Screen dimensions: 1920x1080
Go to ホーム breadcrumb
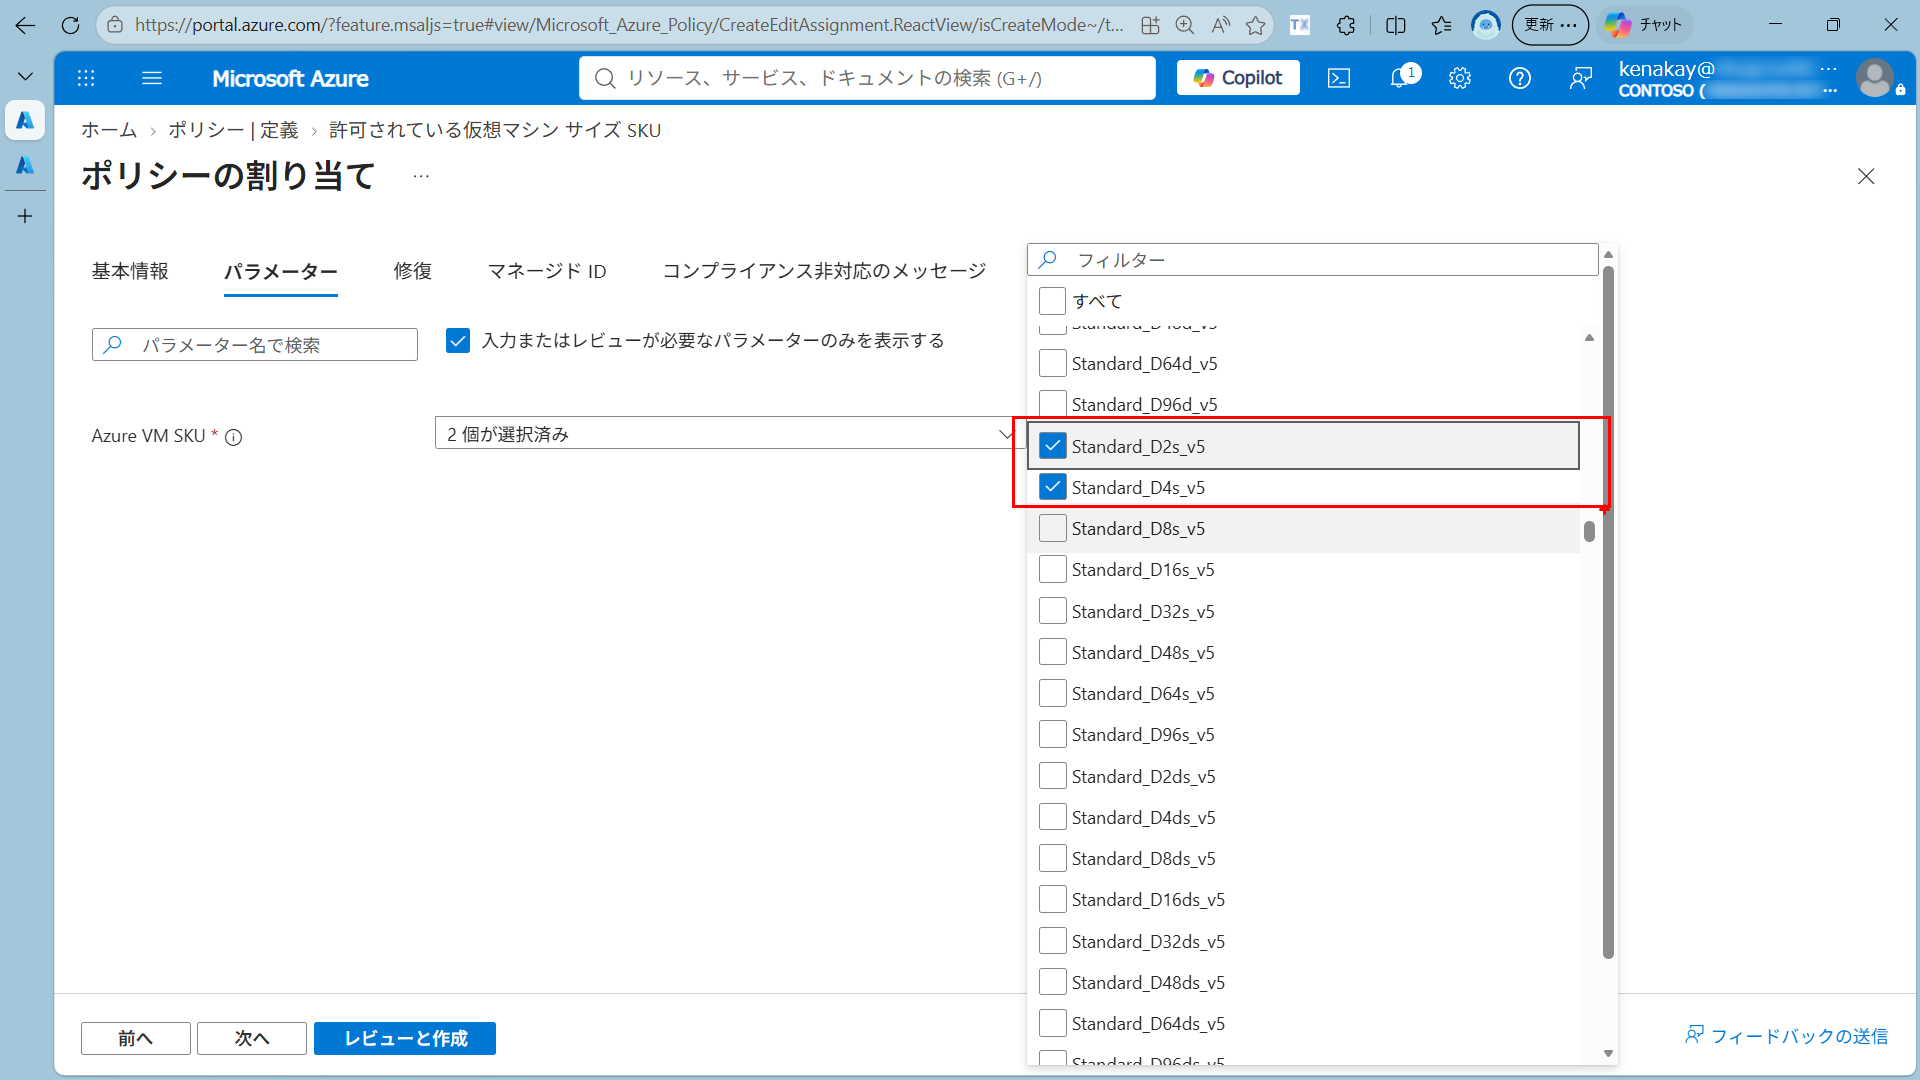109,130
